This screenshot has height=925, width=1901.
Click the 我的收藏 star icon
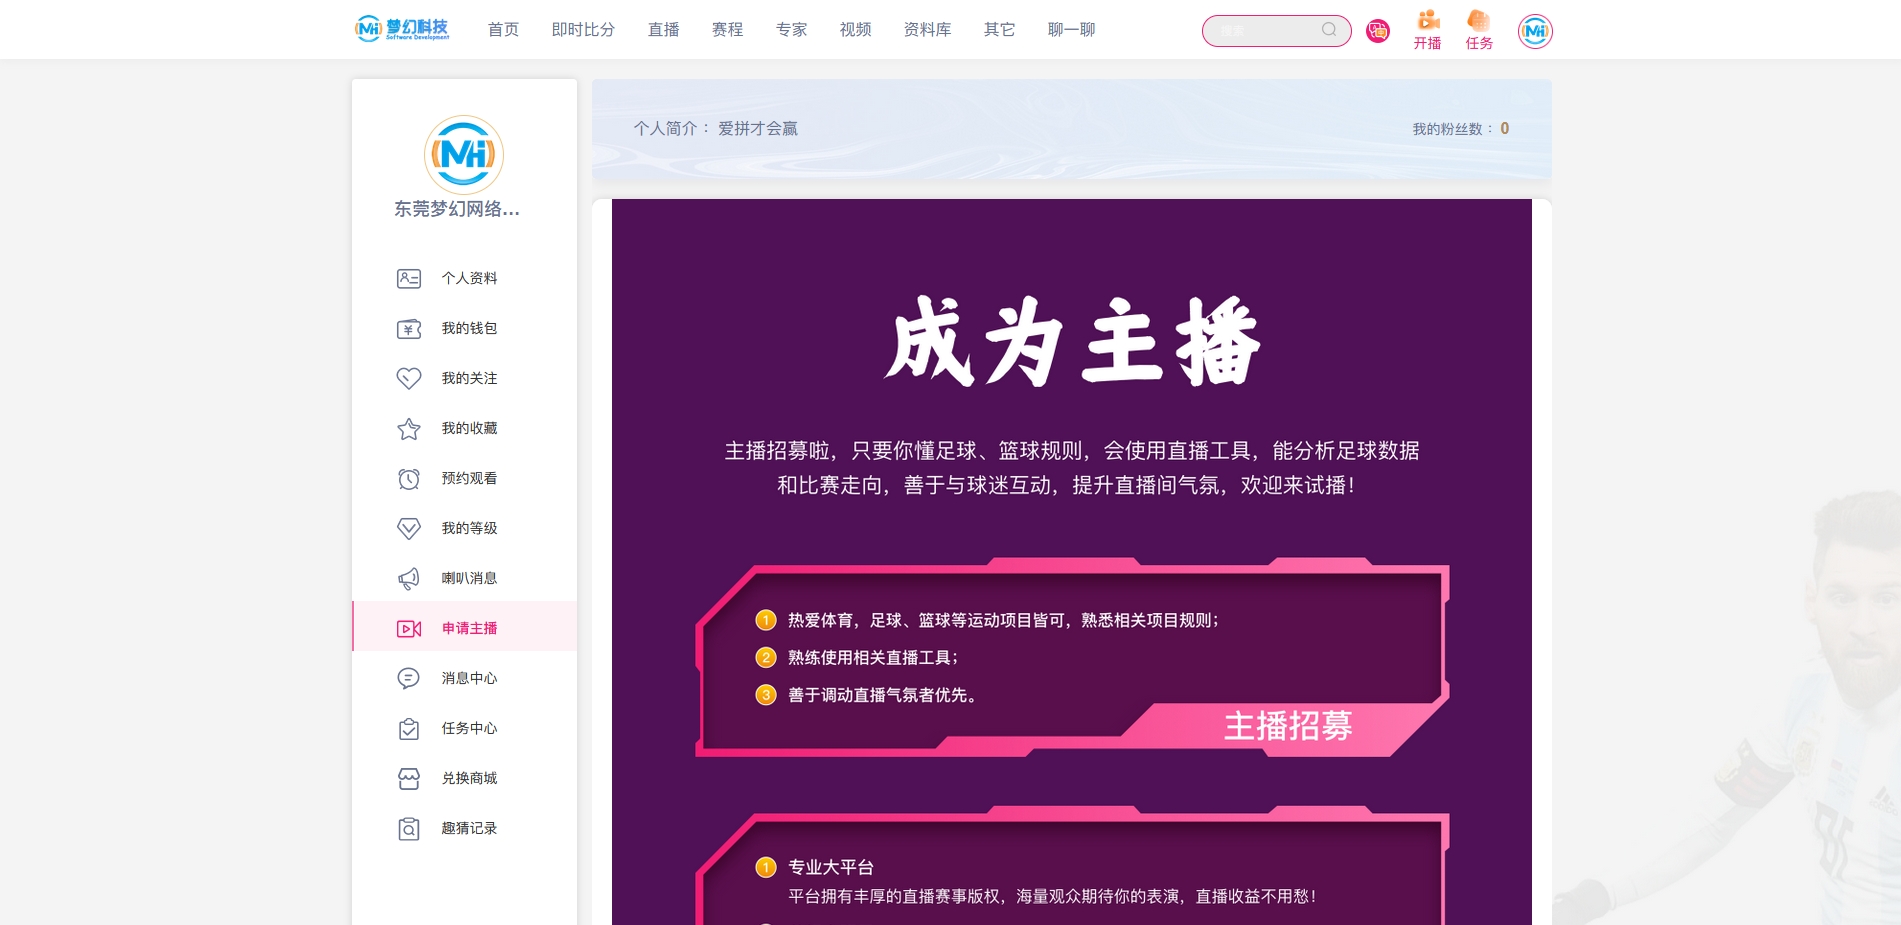tap(409, 428)
